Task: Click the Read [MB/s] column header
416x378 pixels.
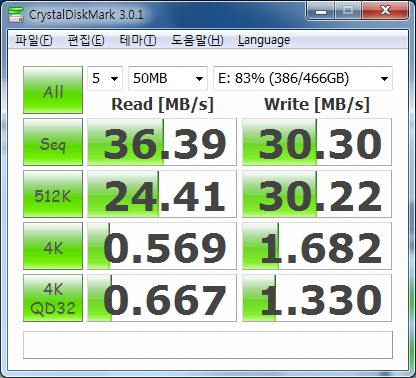Action: click(162, 105)
